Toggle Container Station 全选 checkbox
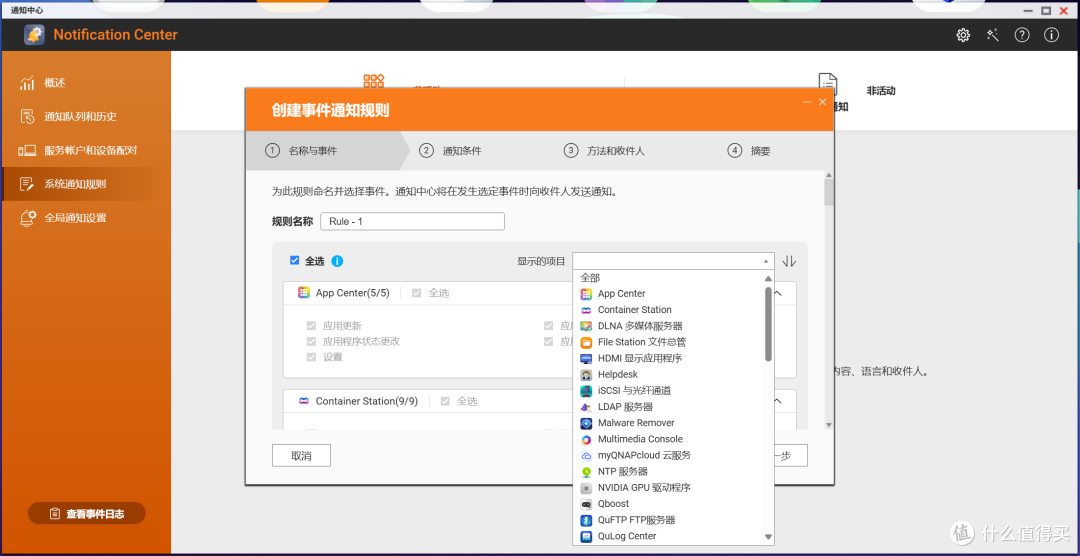This screenshot has width=1080, height=556. pos(445,401)
